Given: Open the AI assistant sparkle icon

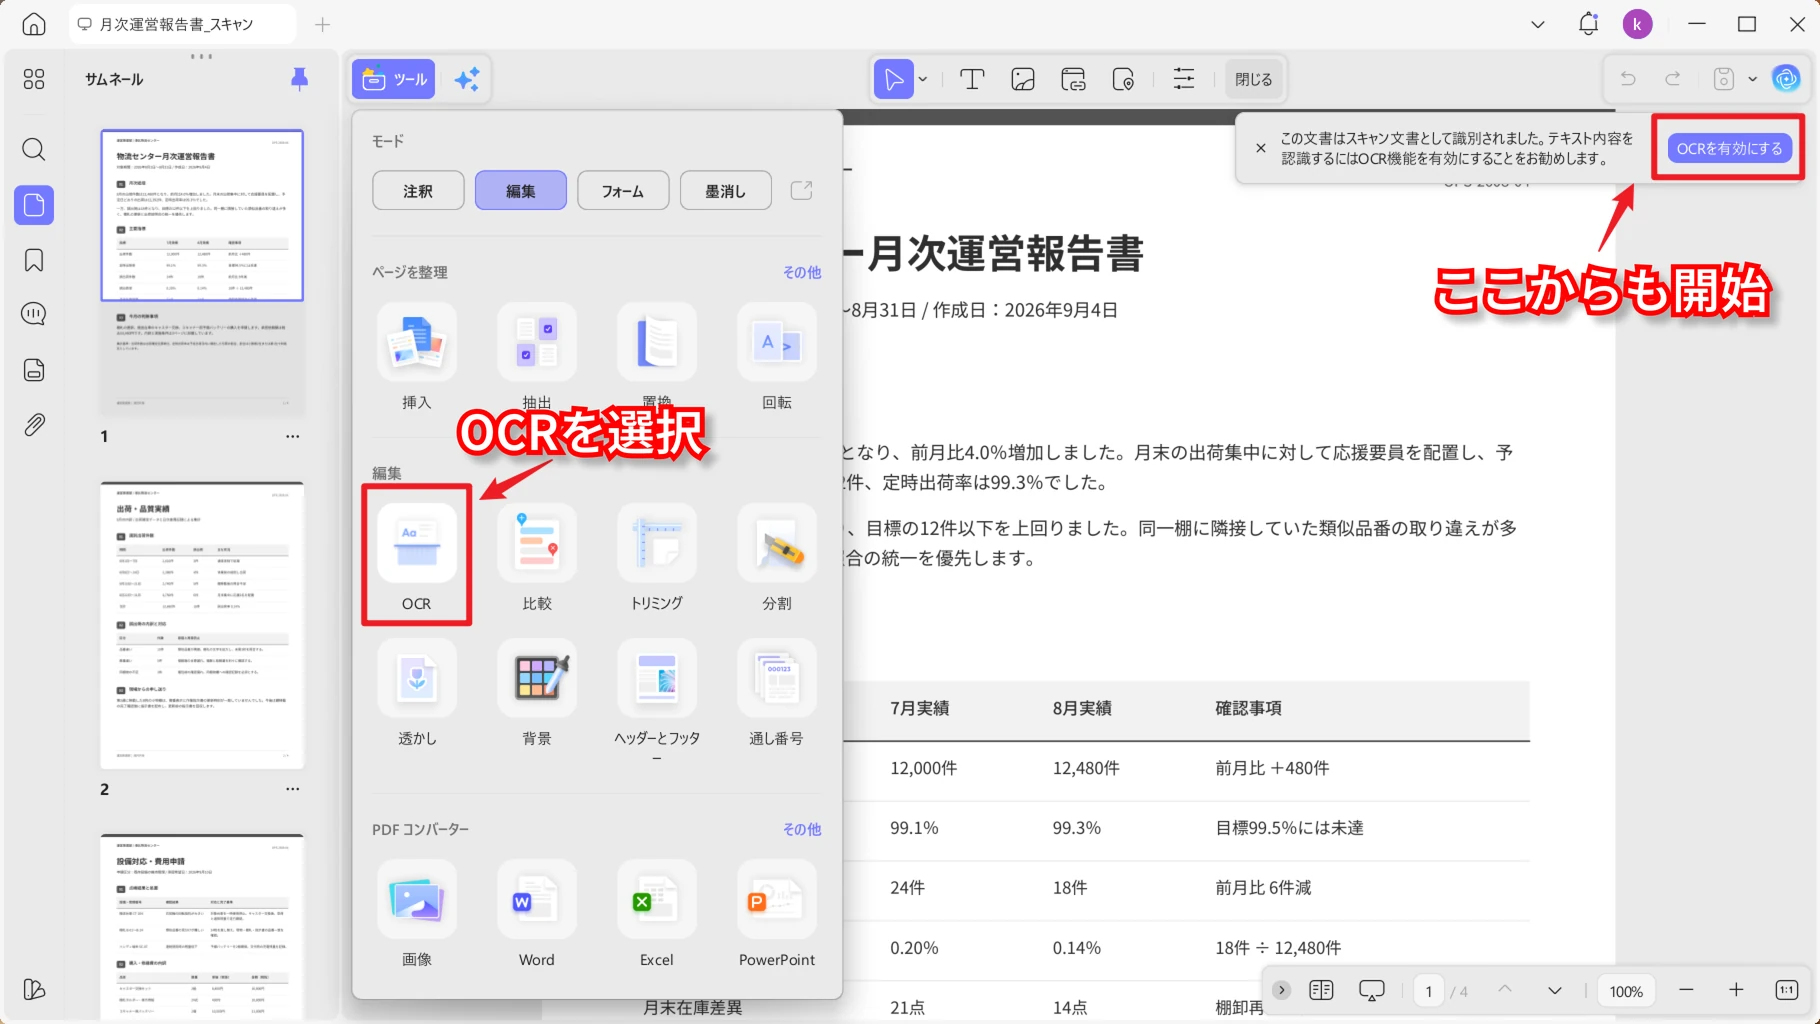Looking at the screenshot, I should 467,79.
